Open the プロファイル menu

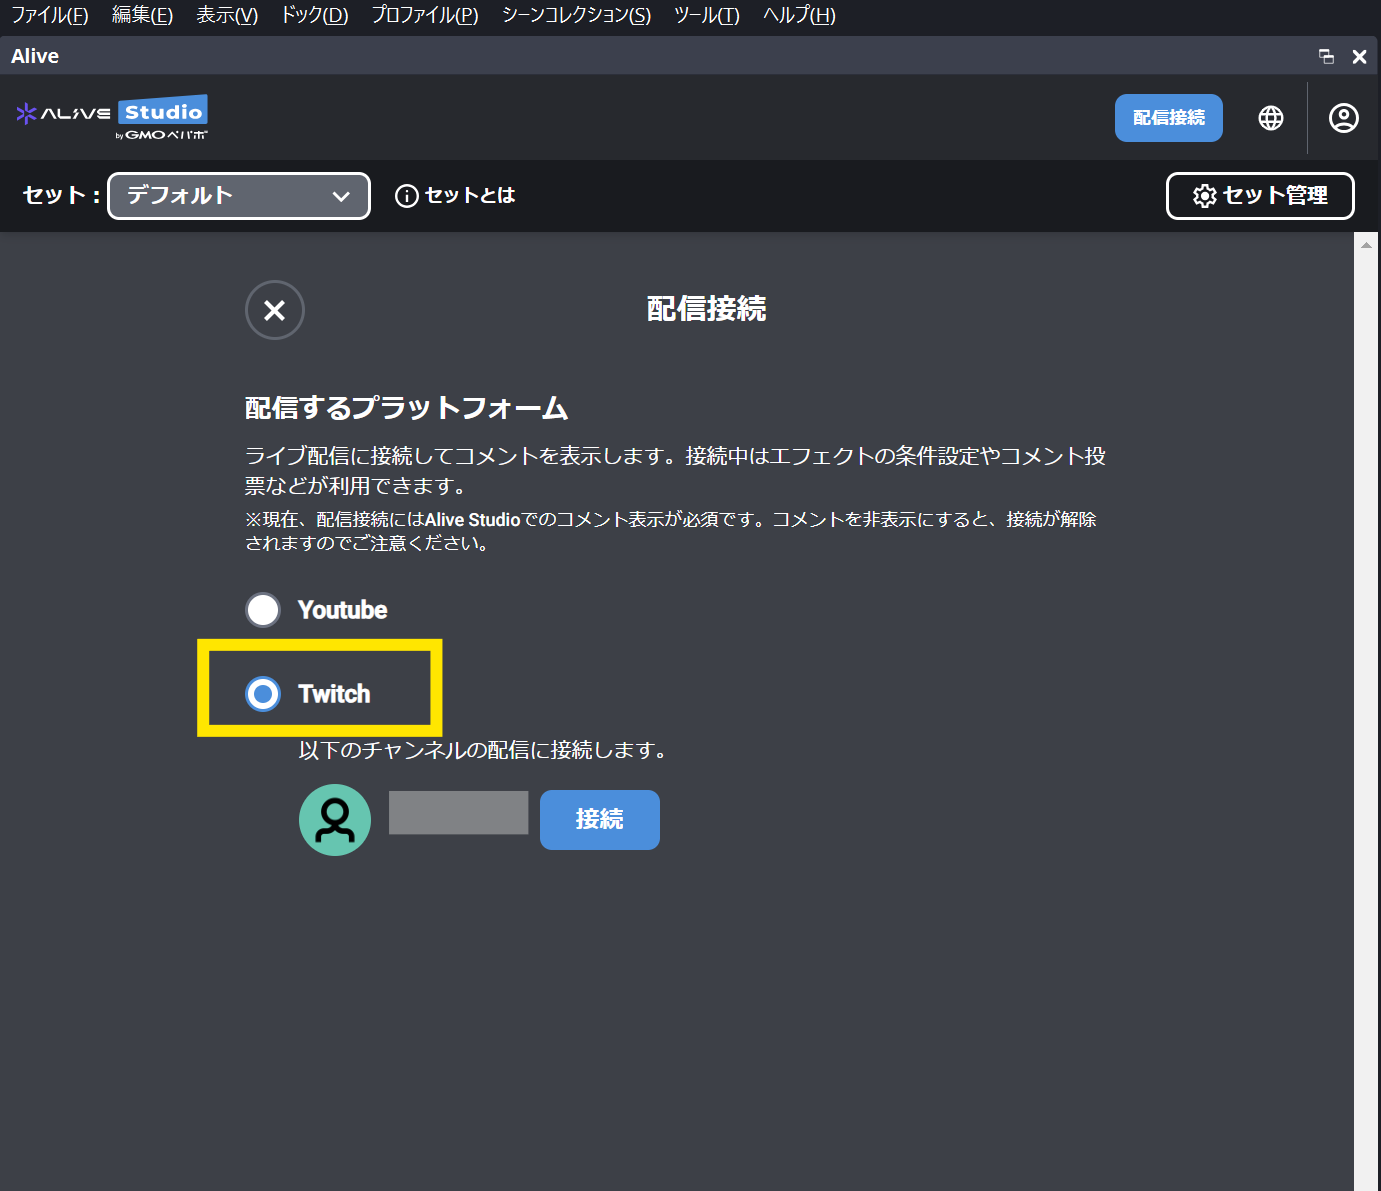coord(424,15)
